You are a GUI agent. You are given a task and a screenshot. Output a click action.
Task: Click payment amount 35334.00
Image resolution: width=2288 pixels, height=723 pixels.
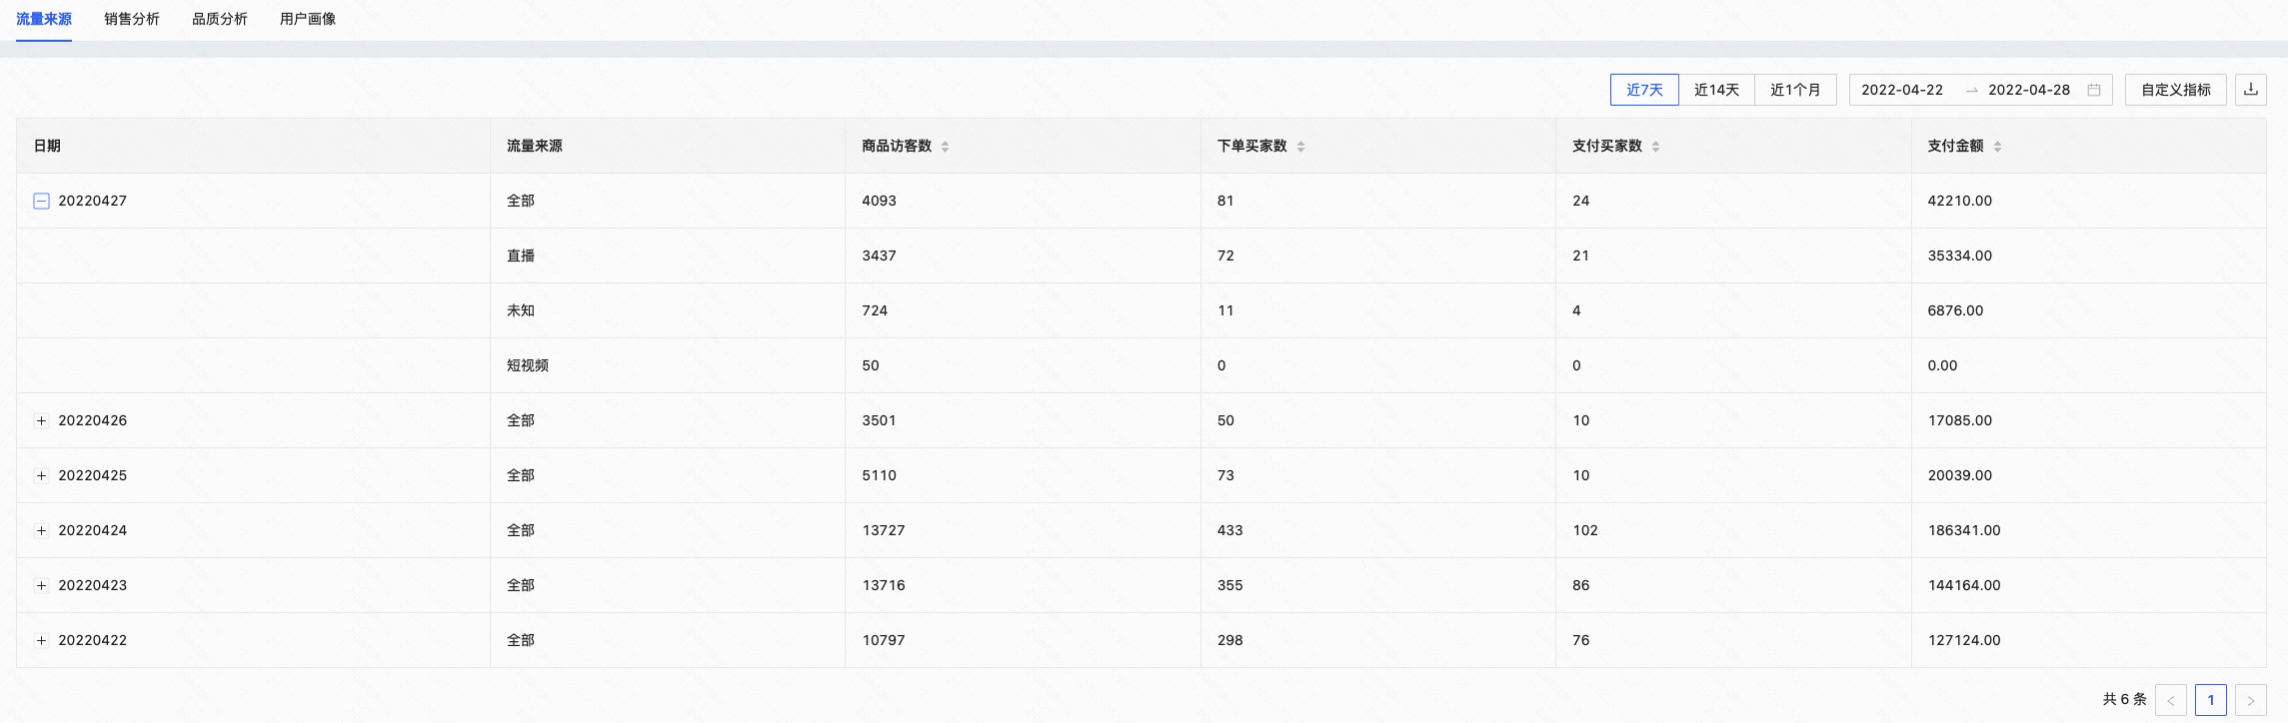pos(1959,256)
